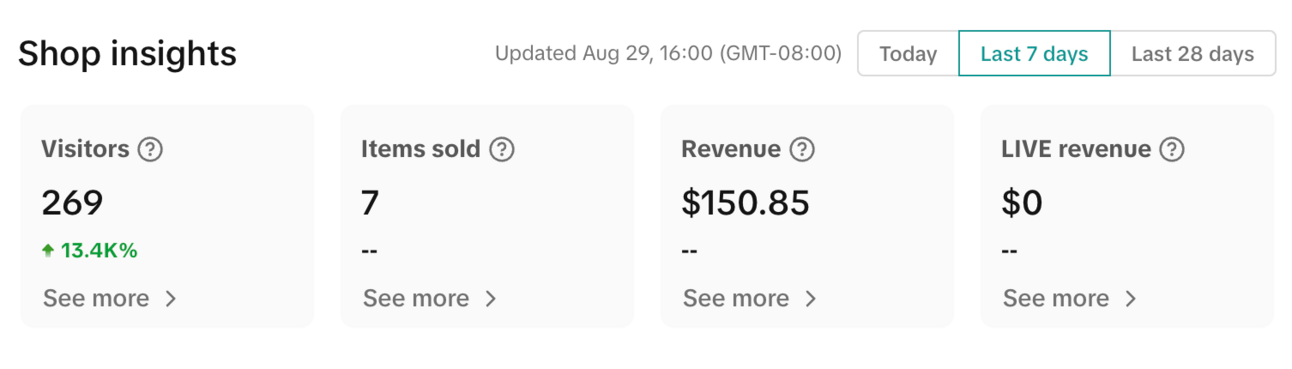Open See more under Visitors
This screenshot has height=369, width=1292.
[x=96, y=298]
